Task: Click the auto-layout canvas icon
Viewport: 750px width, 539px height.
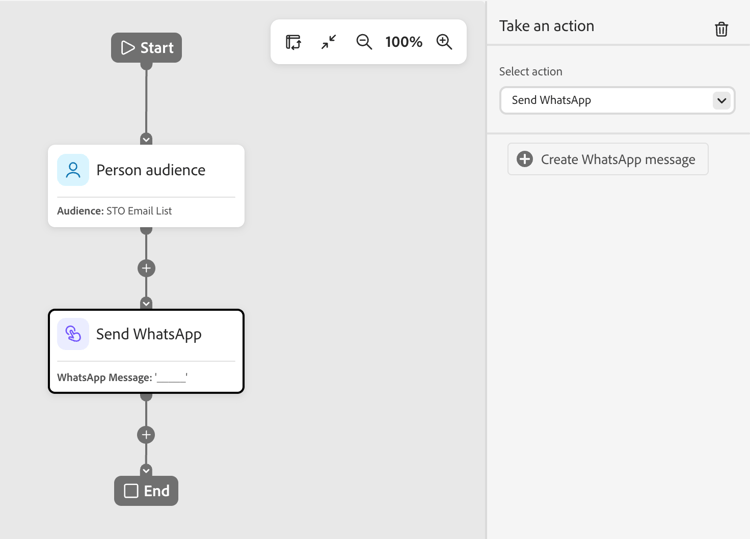Action: click(293, 42)
